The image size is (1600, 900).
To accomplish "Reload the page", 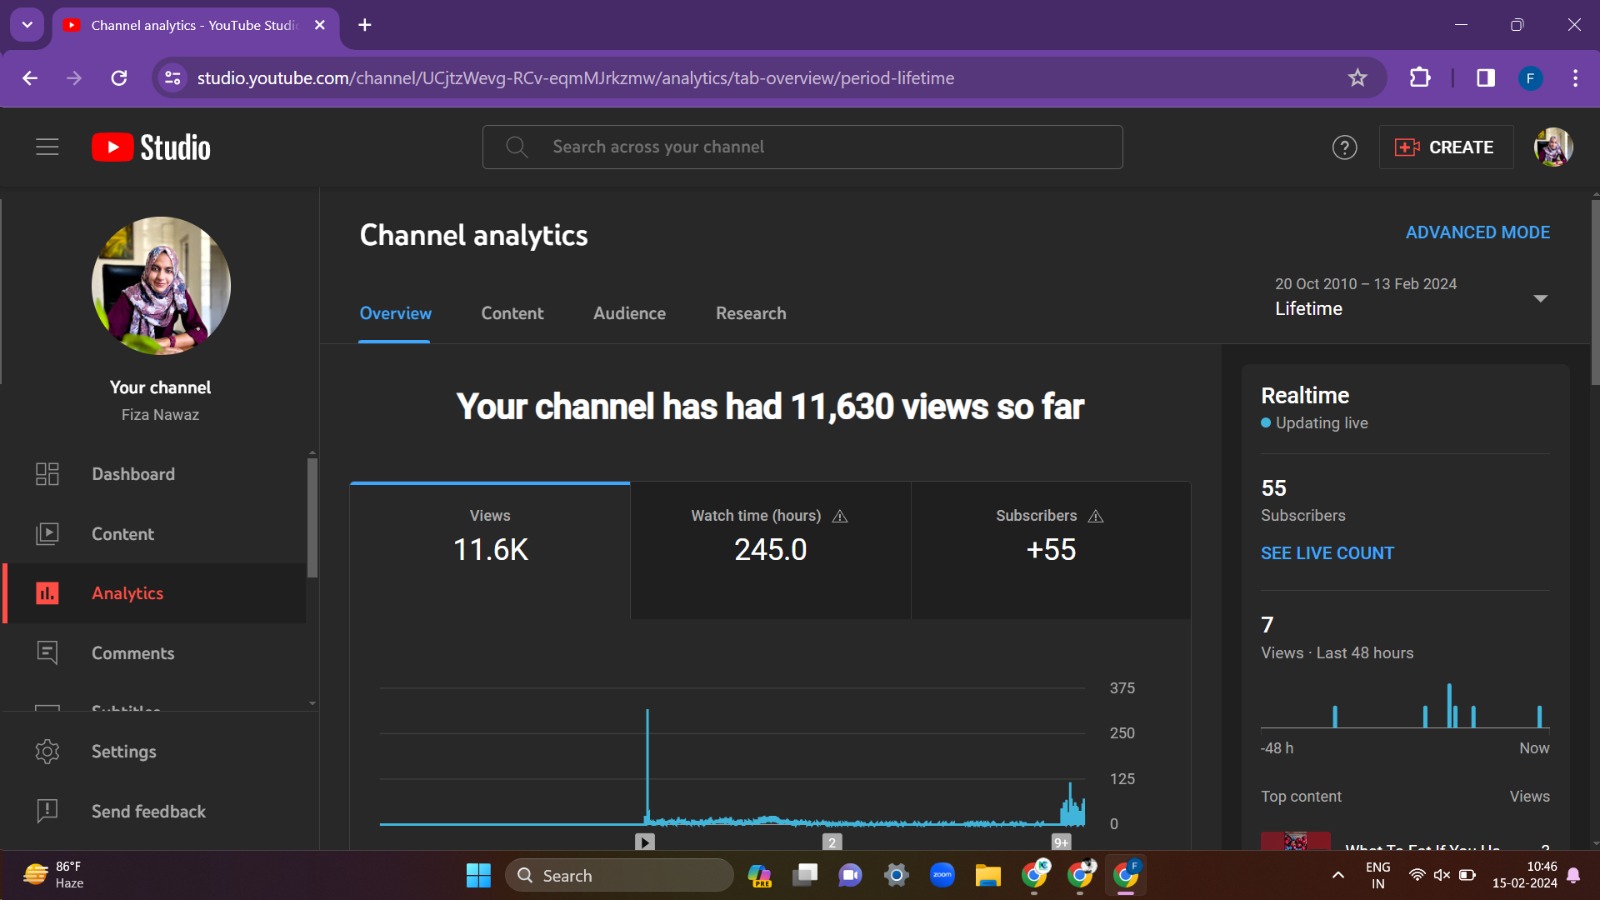I will click(119, 78).
